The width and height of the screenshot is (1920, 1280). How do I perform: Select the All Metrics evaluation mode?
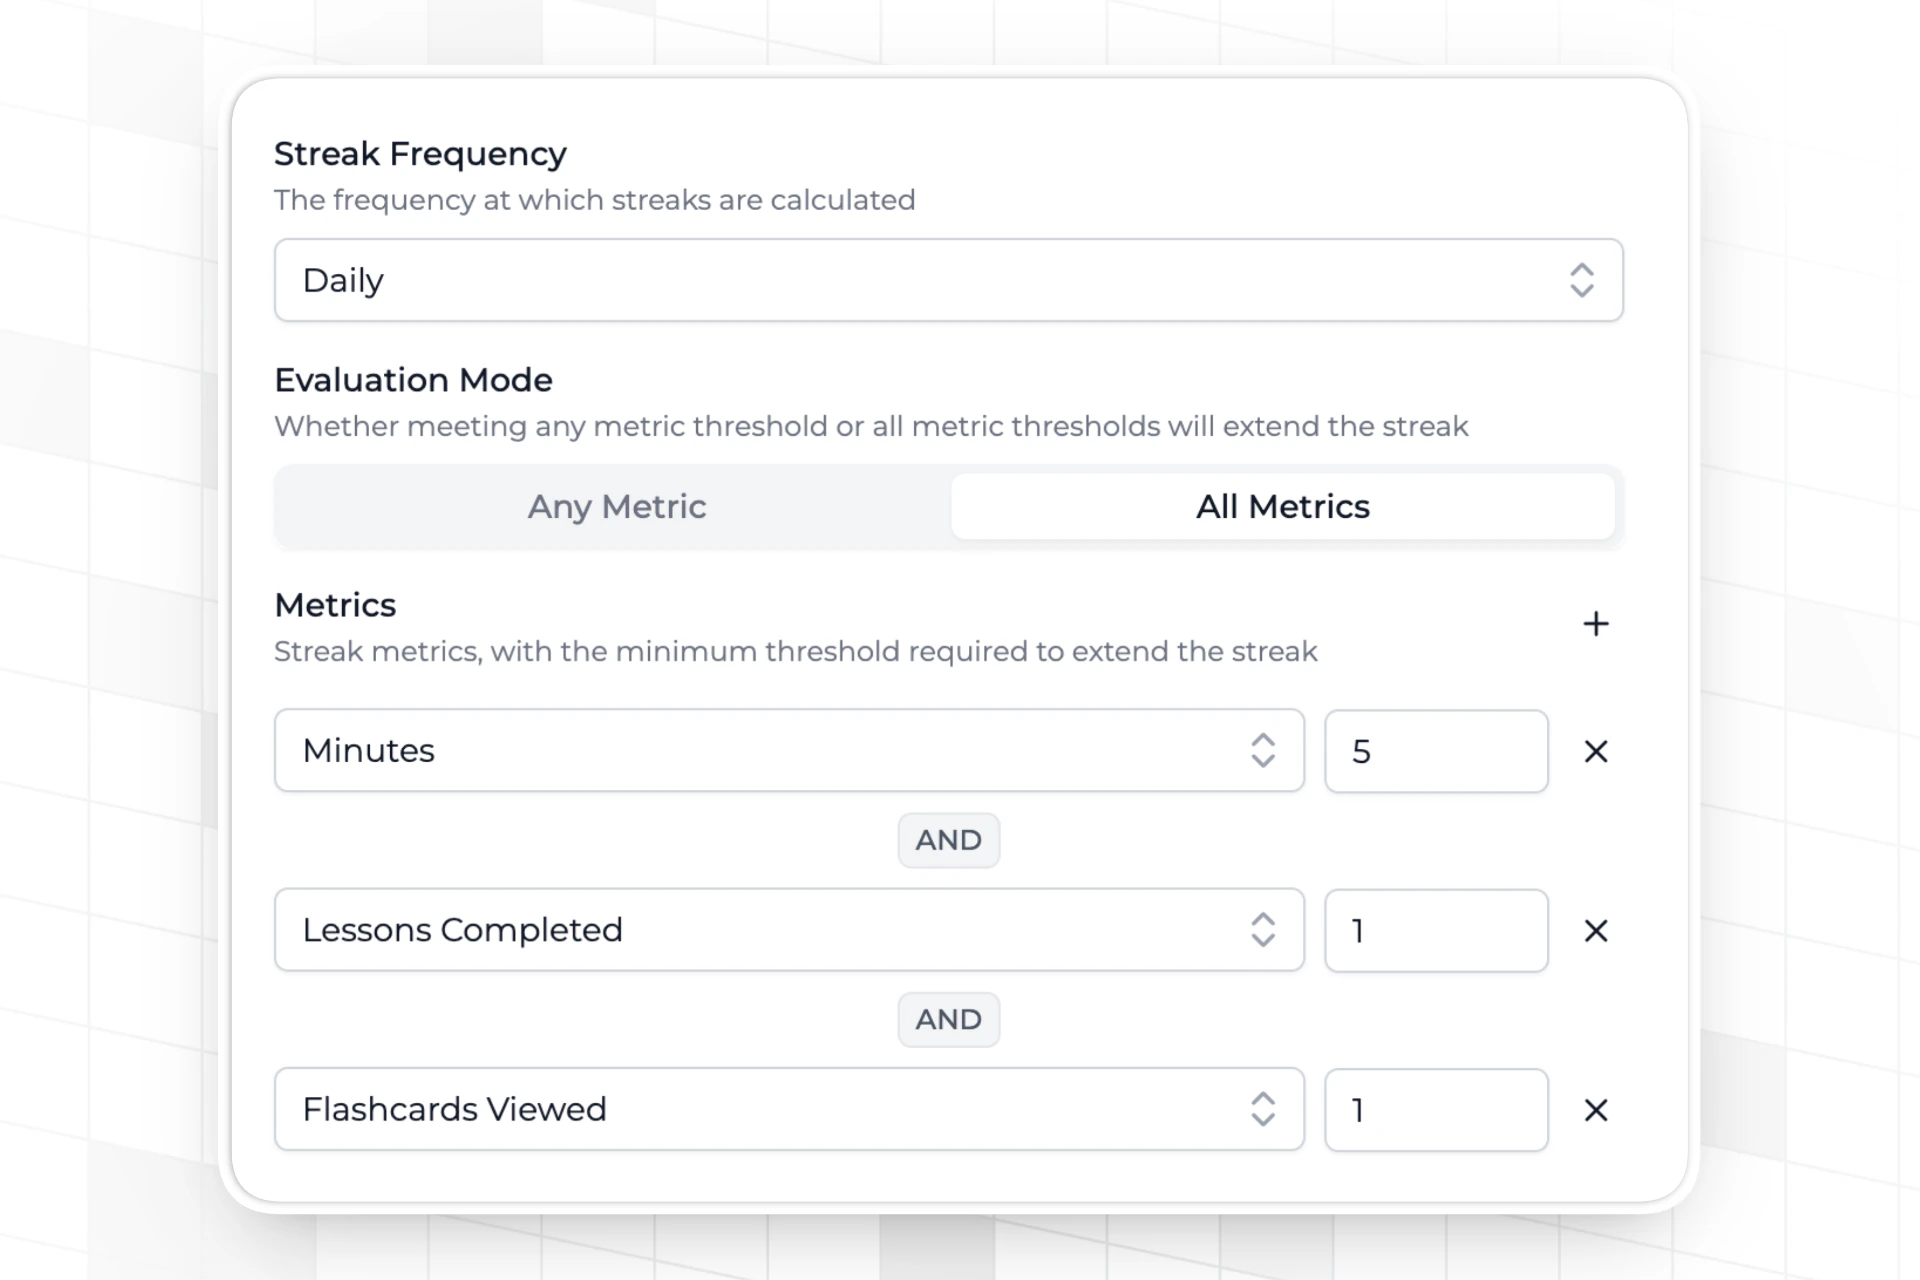pos(1282,507)
